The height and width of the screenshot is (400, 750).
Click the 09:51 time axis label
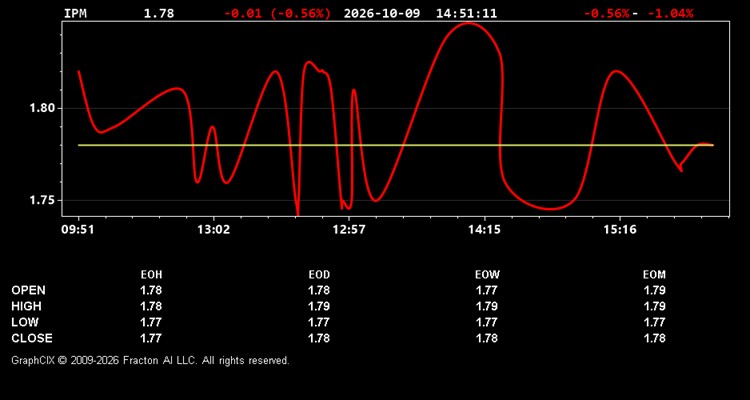[x=79, y=230]
